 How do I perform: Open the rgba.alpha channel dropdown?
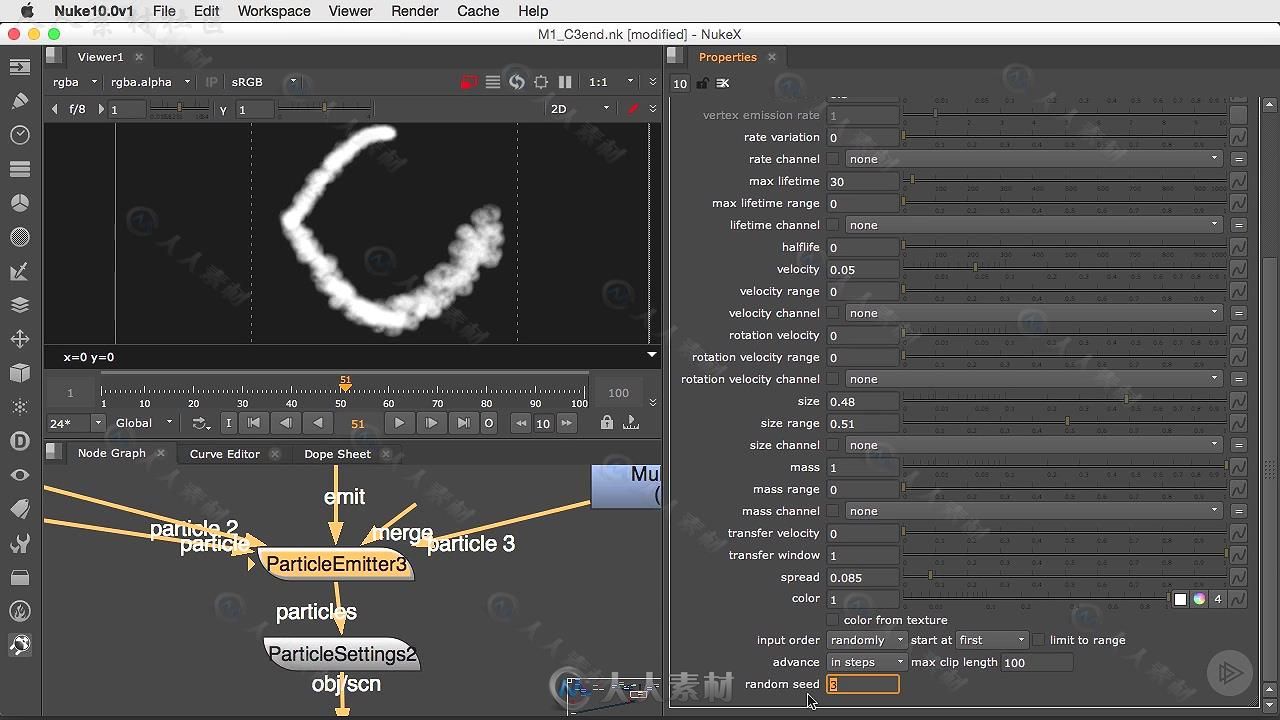(x=151, y=82)
